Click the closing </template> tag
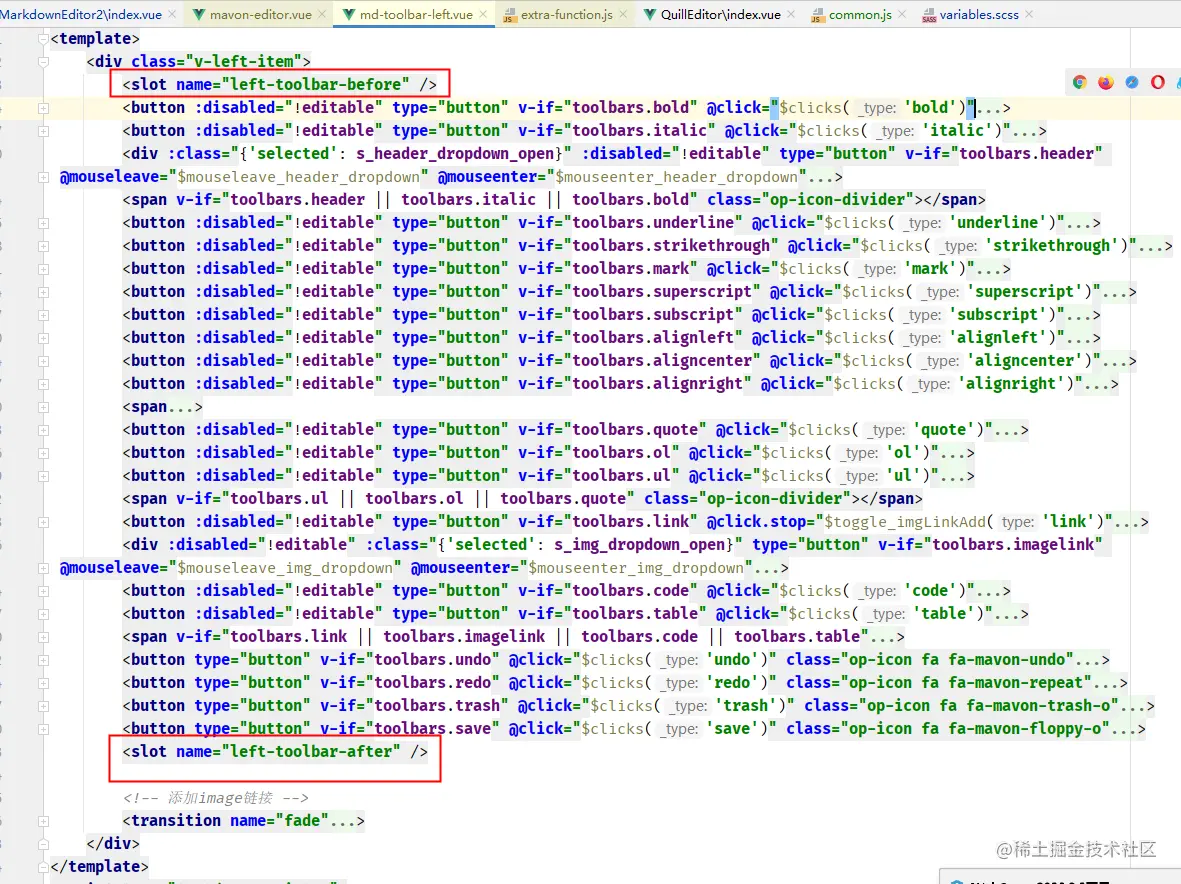The width and height of the screenshot is (1181, 884). tap(99, 867)
